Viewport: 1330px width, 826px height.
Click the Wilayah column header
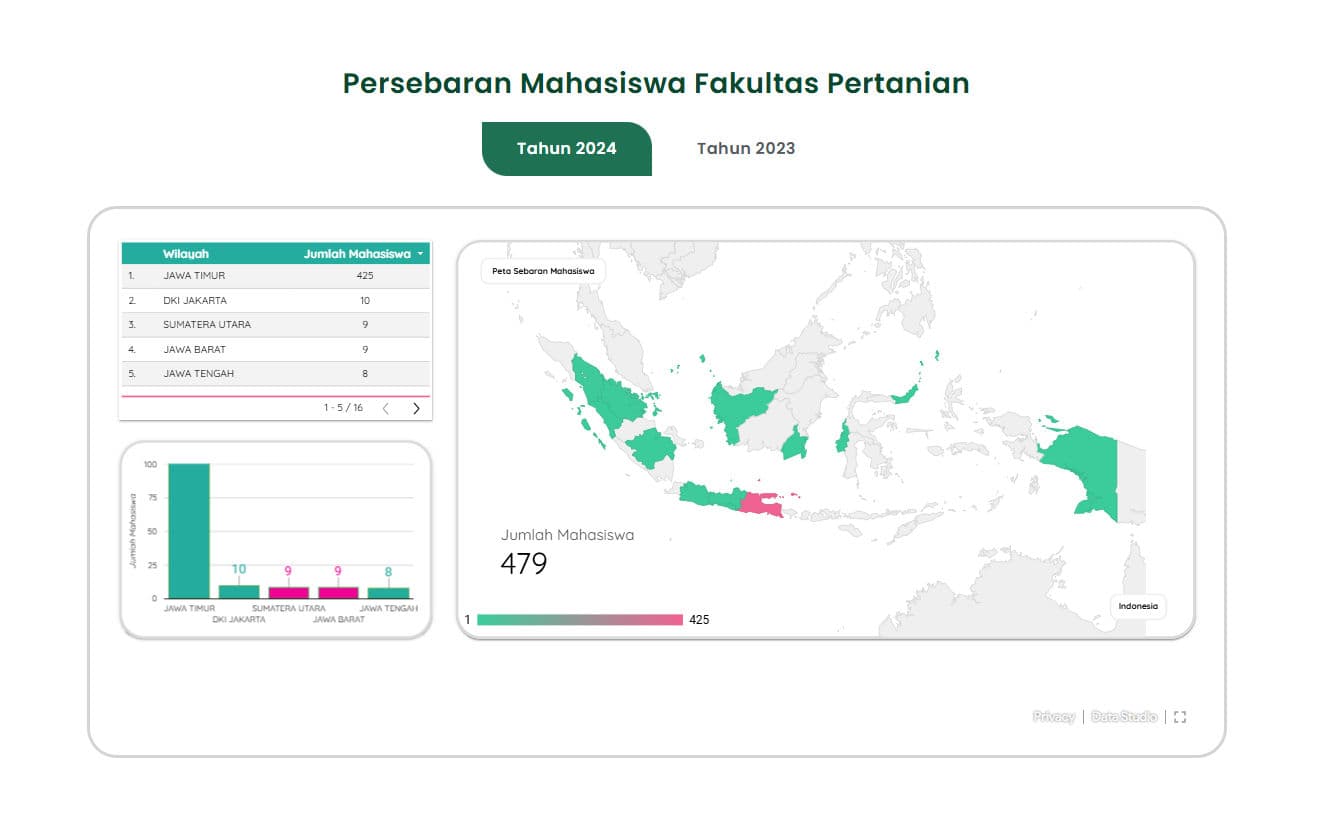(x=186, y=254)
